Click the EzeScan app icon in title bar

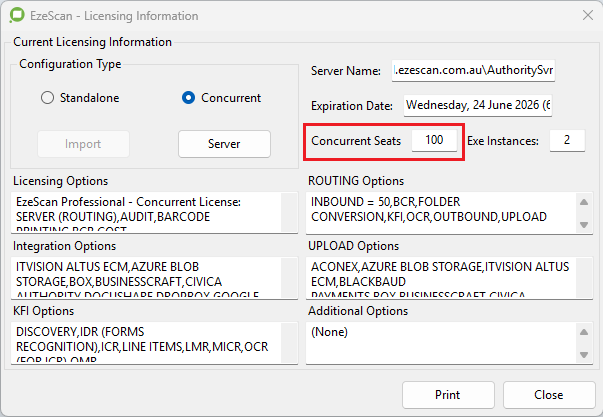(17, 16)
